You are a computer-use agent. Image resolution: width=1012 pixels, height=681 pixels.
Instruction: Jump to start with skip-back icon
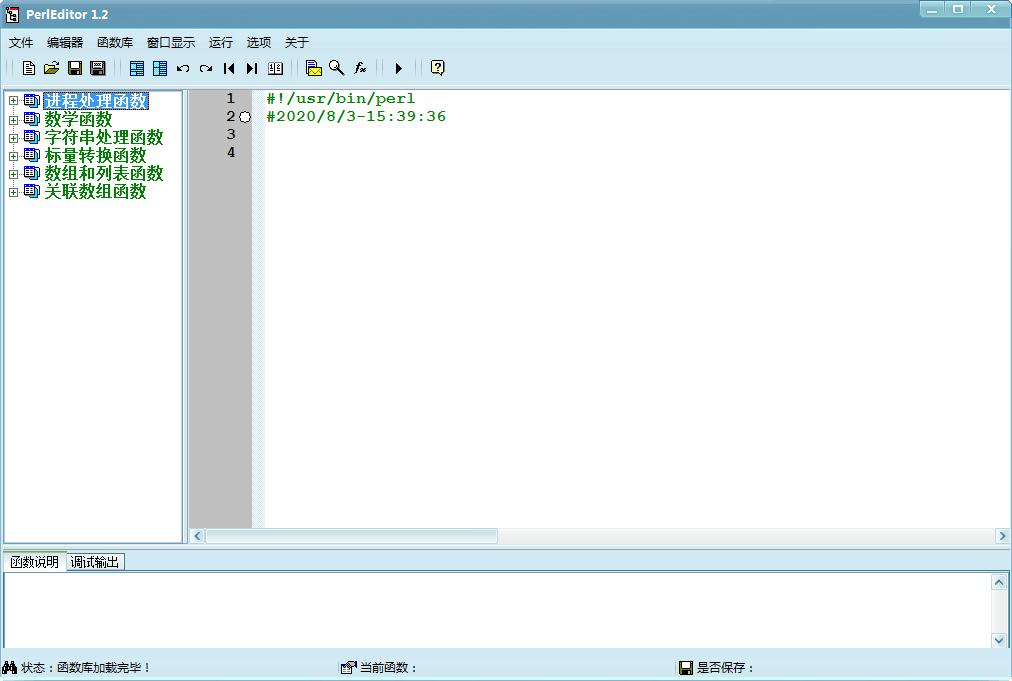229,68
